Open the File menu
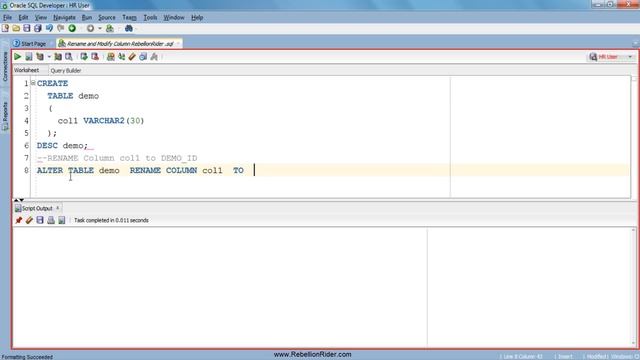Screen dimensions: 640x360 pos(7,18)
